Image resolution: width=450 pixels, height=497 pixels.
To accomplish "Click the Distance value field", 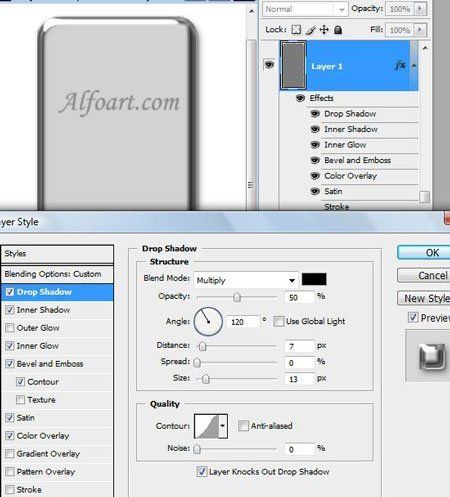I will point(299,347).
